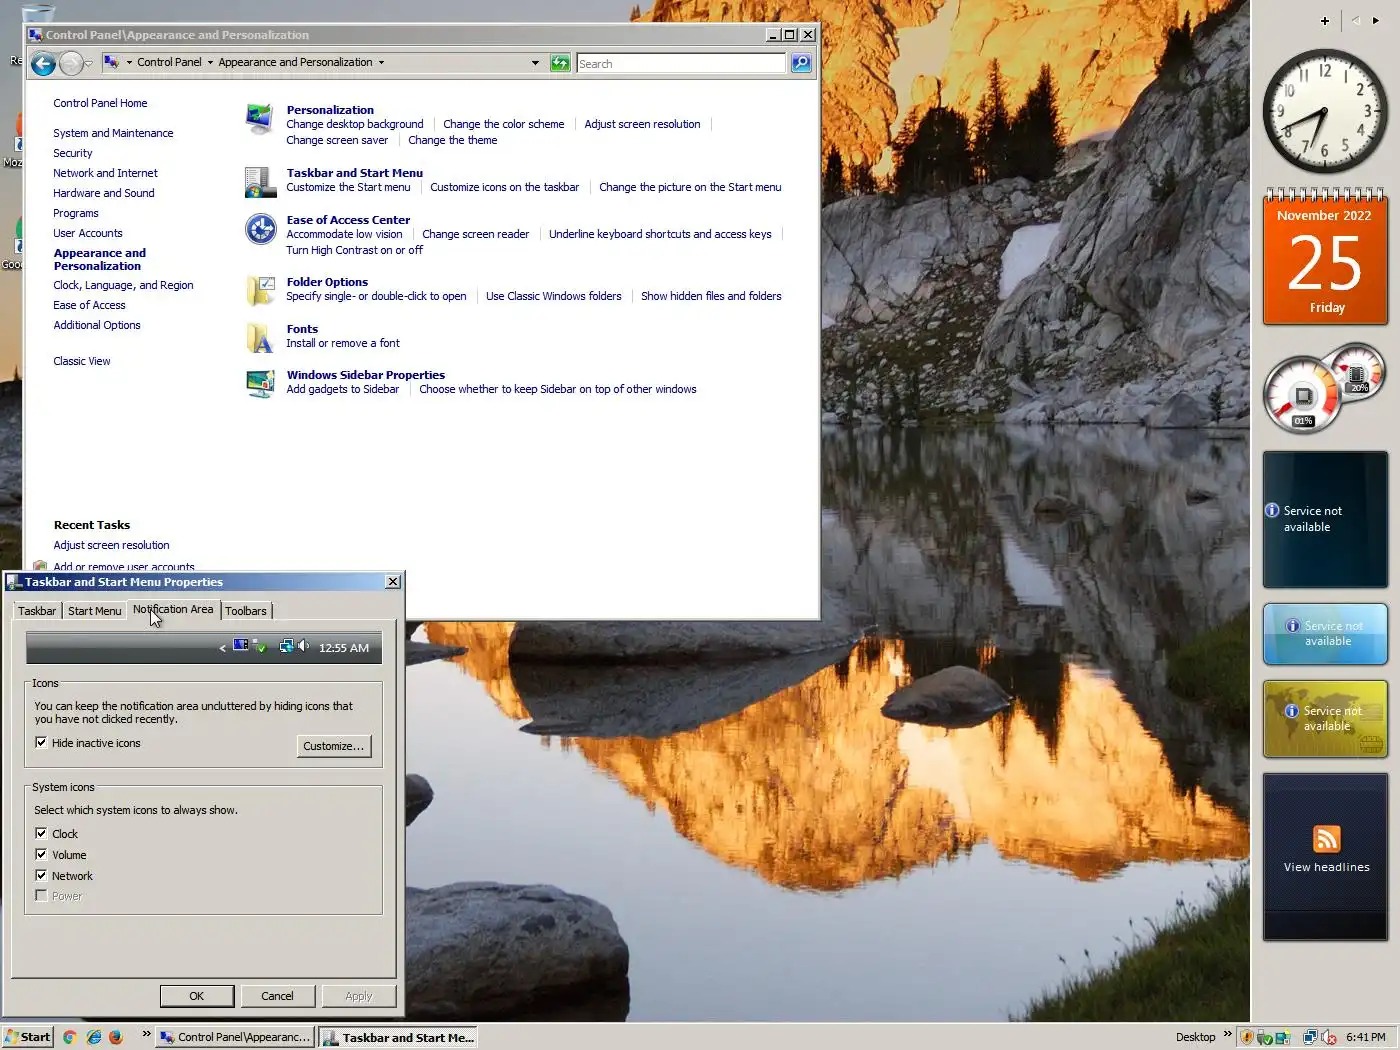Click the search magnifier icon in Control Panel
This screenshot has width=1400, height=1050.
[801, 63]
